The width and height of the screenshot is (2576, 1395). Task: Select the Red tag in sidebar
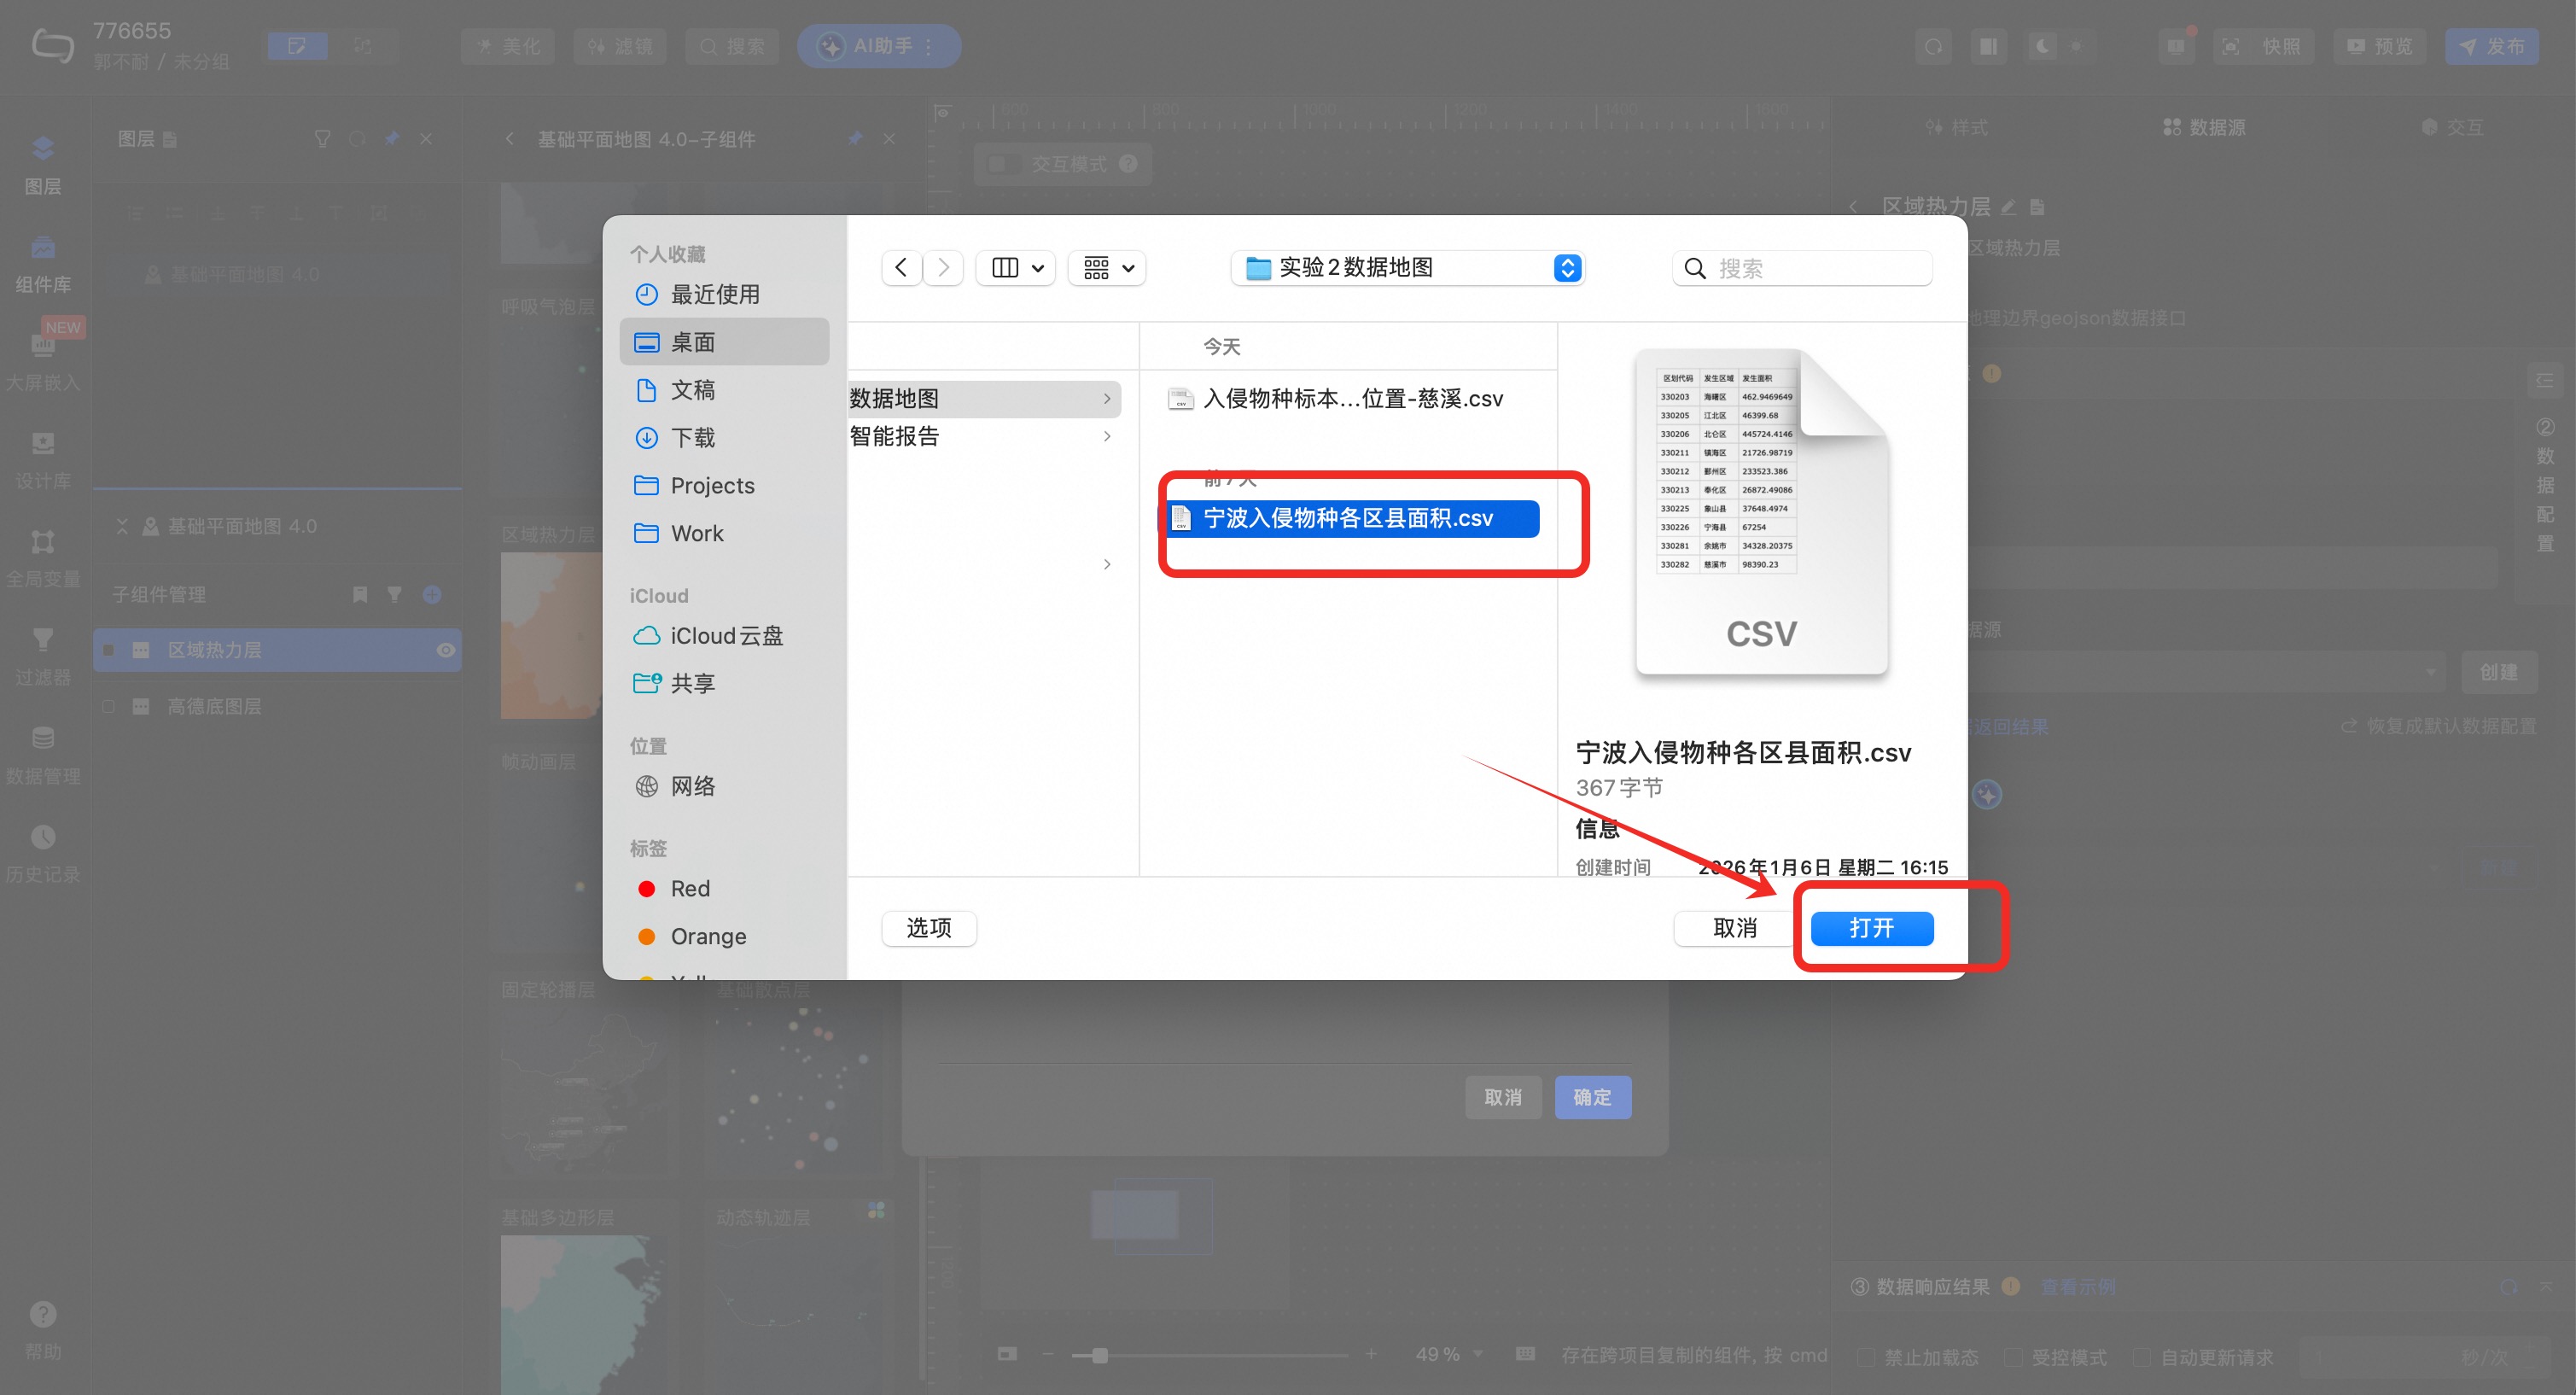click(x=689, y=889)
